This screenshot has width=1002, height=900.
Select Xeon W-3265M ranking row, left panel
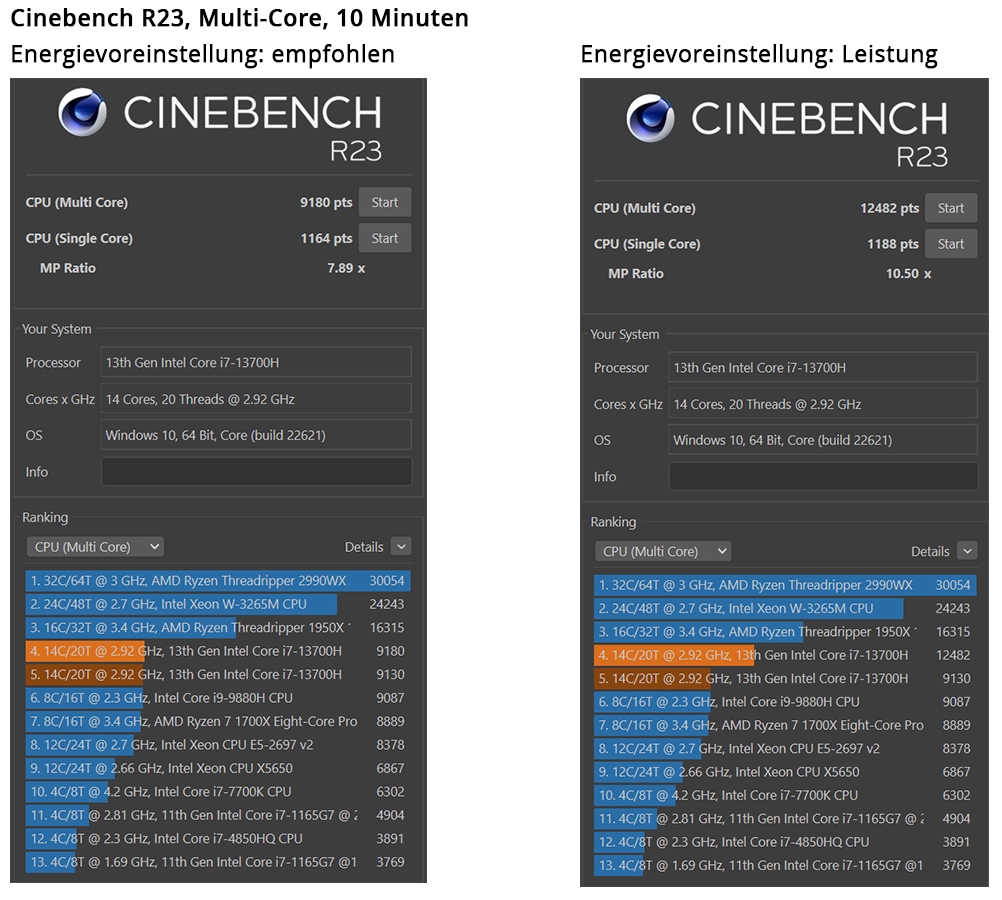pyautogui.click(x=219, y=604)
